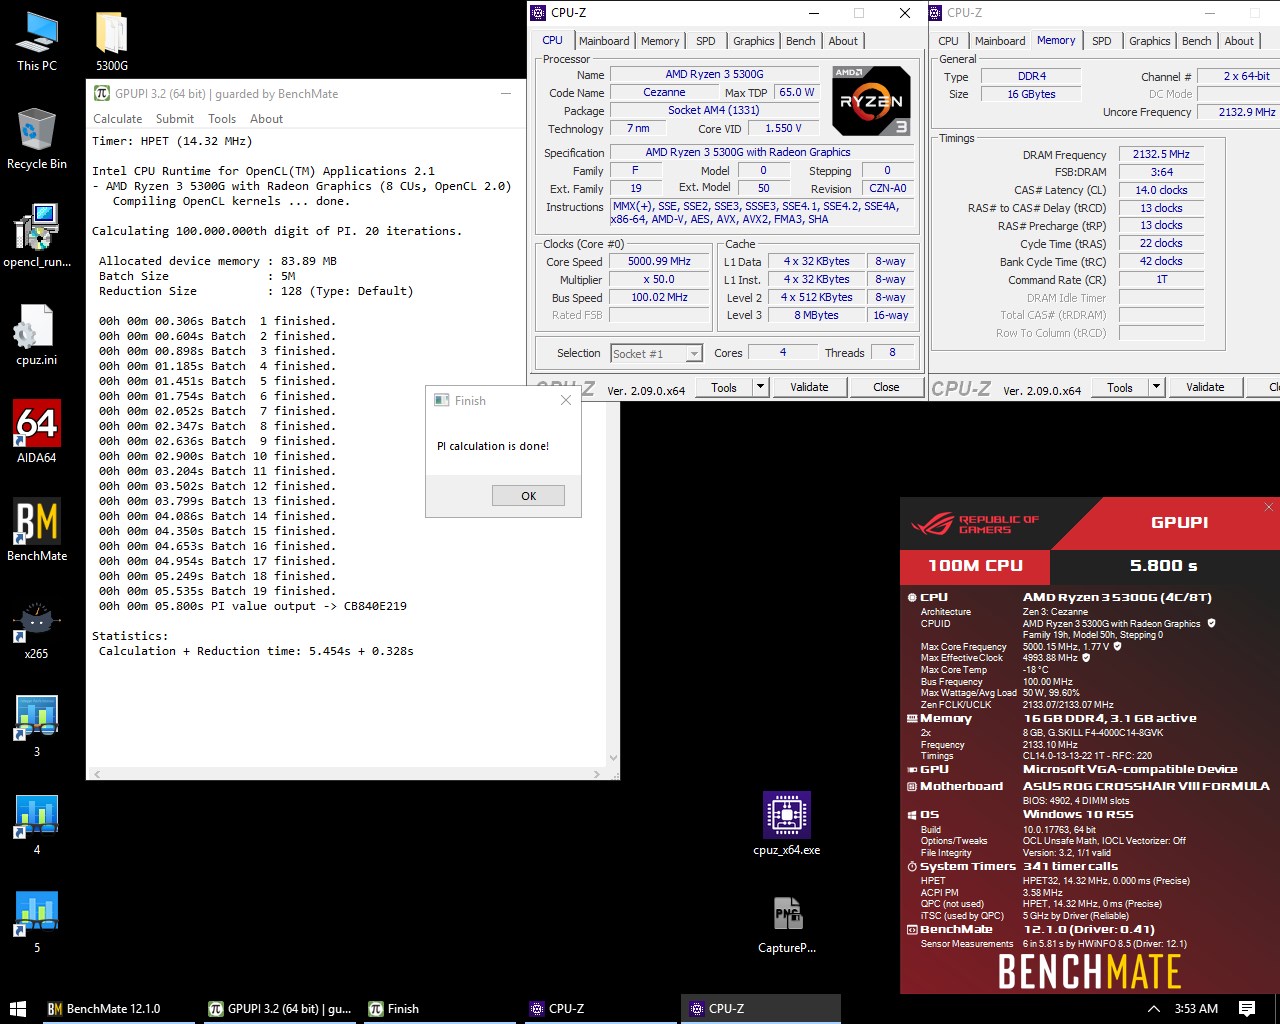Switch to About tab in right CPU-Z
Screen dimensions: 1280x1024
[1239, 41]
